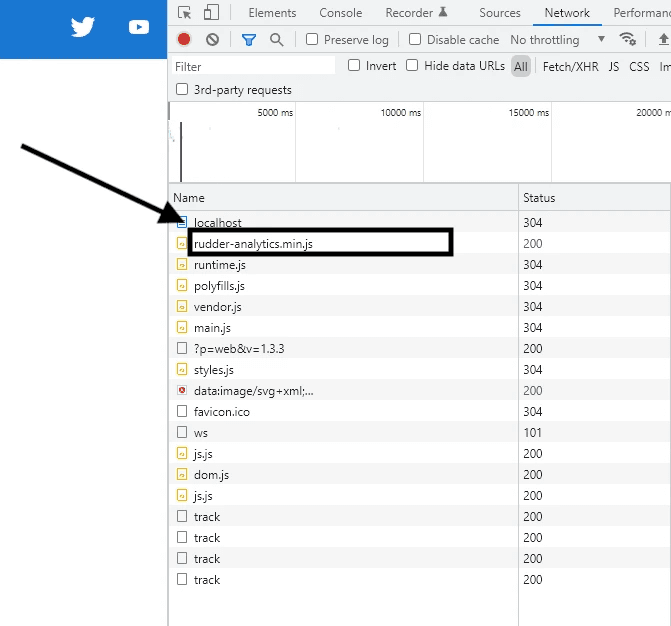Toggle the network filter funnel icon
This screenshot has height=626, width=671.
coord(249,40)
